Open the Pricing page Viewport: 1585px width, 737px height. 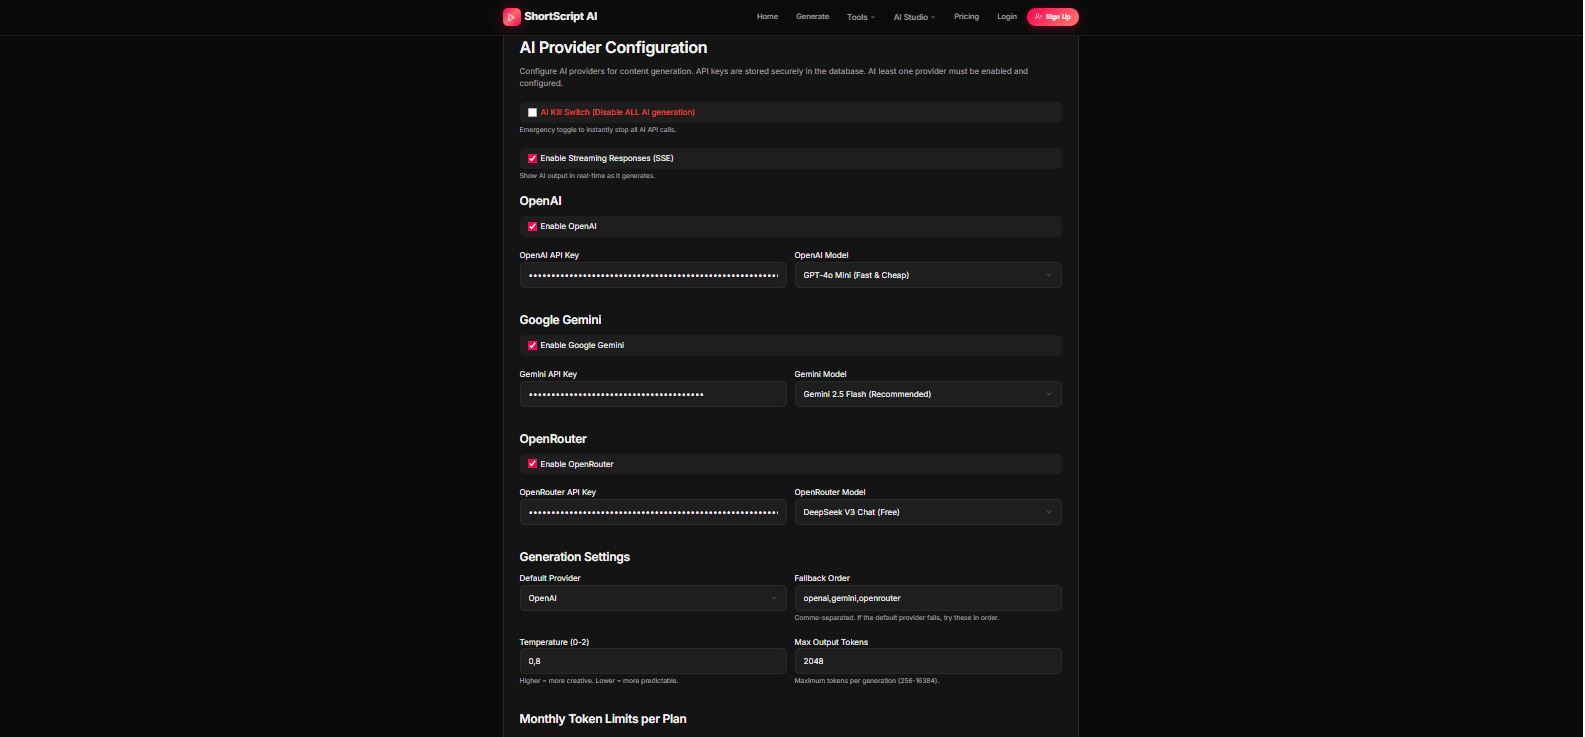[x=966, y=17]
